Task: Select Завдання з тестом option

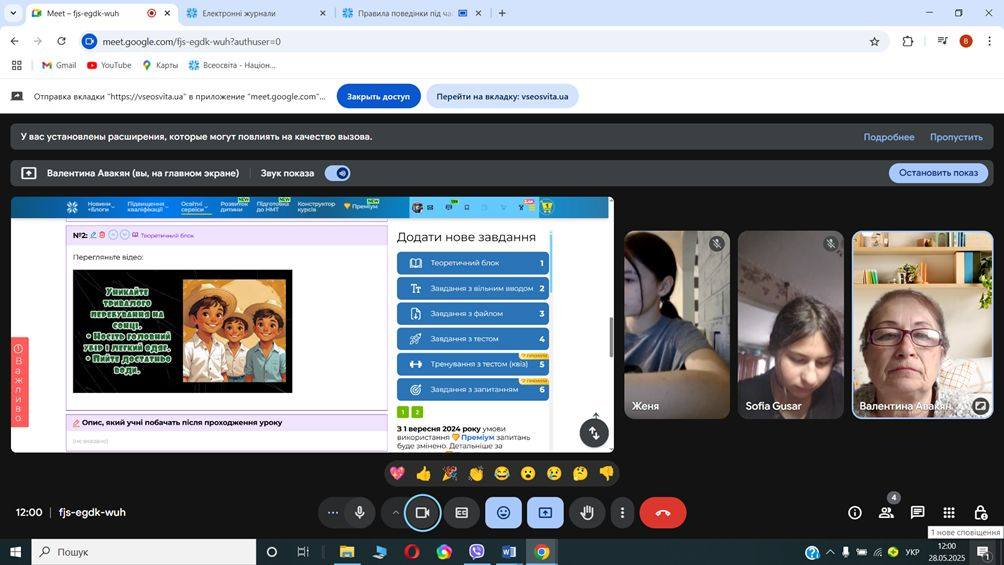Action: (x=473, y=339)
